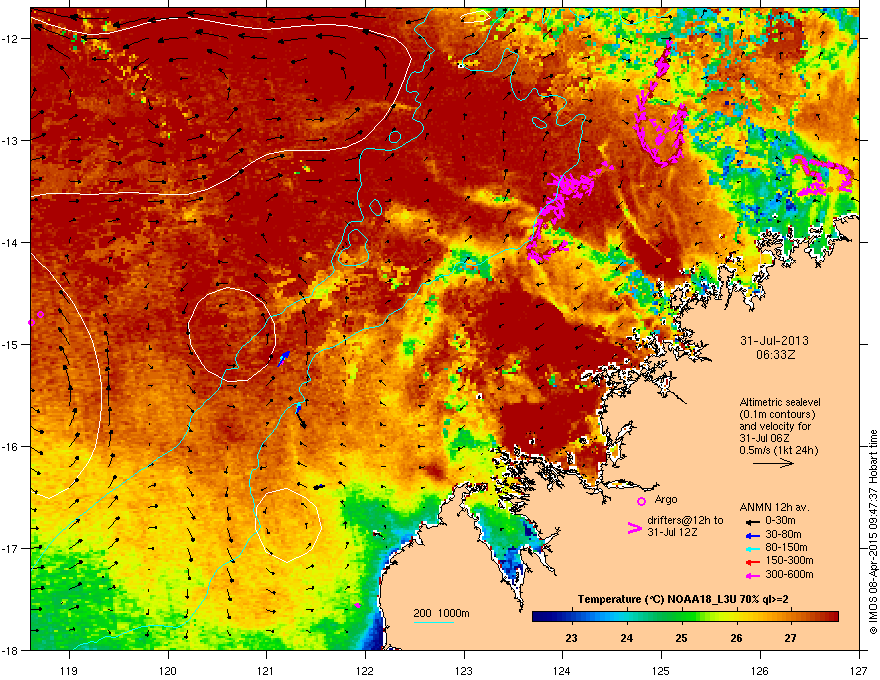Viewport: 880px width, 680px height.
Task: Click the magenta drifters chevron legend symbol
Action: (x=634, y=528)
